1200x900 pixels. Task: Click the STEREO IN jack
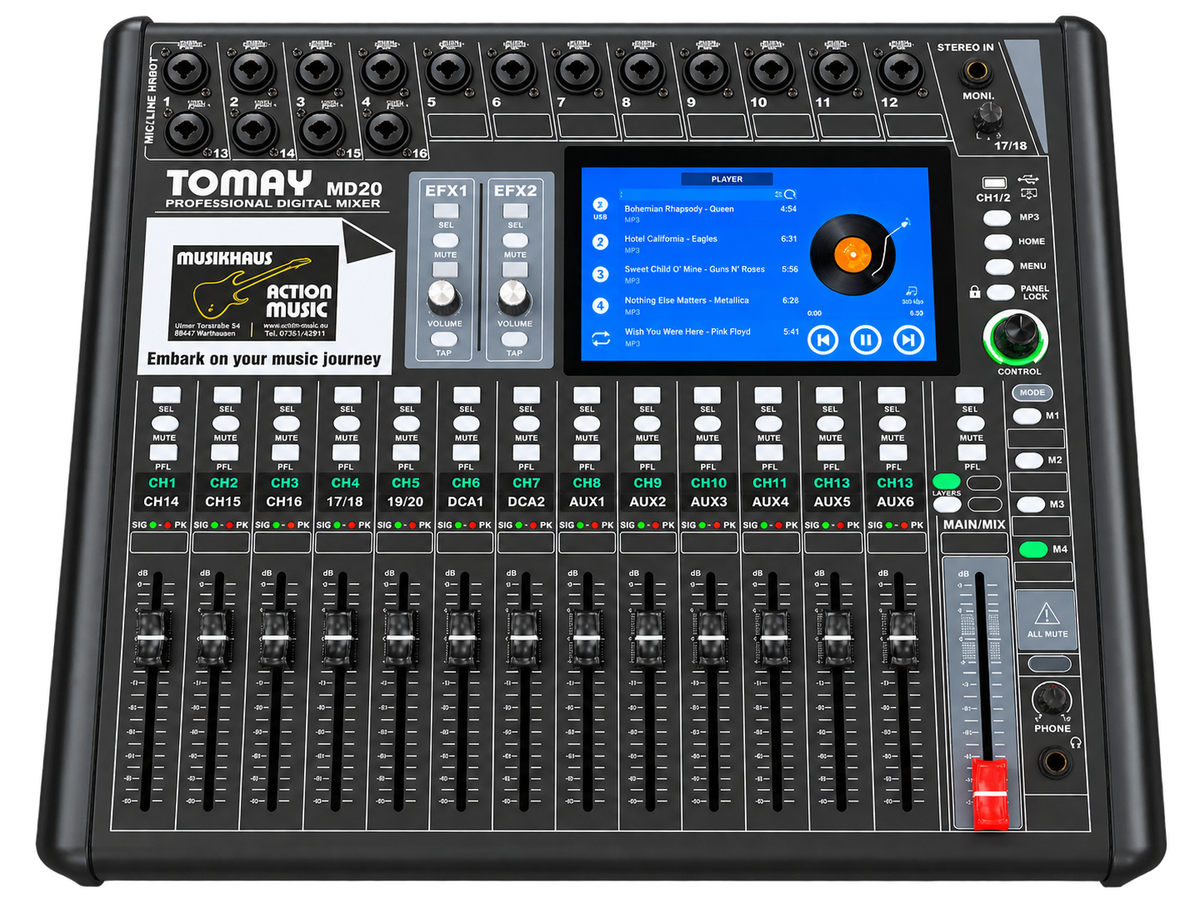975,73
